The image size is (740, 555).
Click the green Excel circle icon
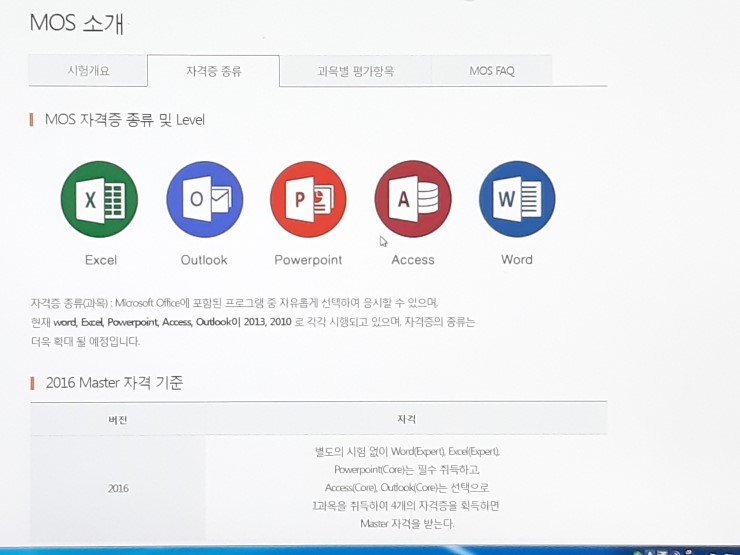(x=99, y=199)
